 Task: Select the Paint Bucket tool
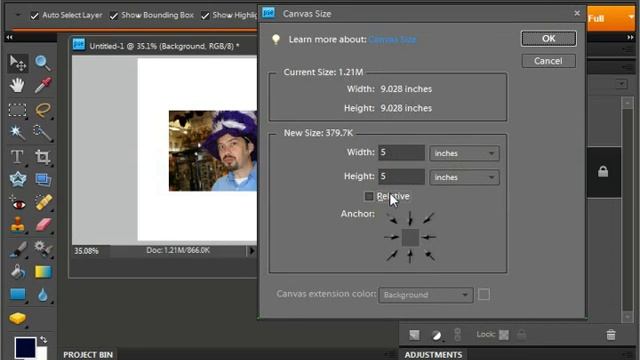tap(18, 271)
